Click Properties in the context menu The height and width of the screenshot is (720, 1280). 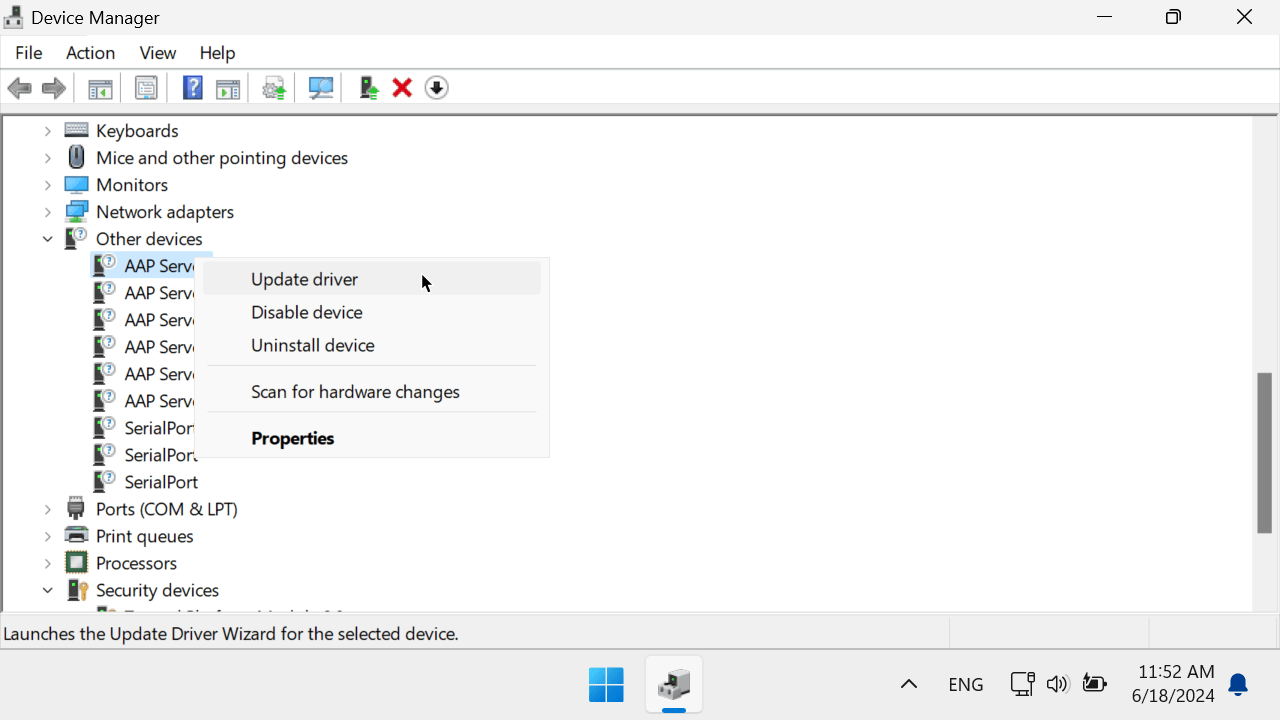(292, 438)
